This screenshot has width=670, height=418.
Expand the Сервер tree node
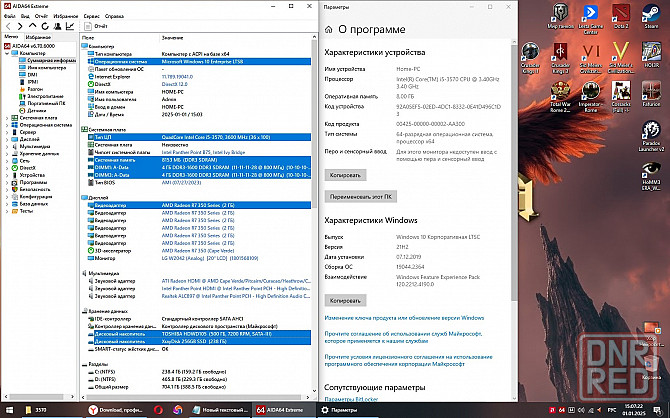pyautogui.click(x=7, y=132)
